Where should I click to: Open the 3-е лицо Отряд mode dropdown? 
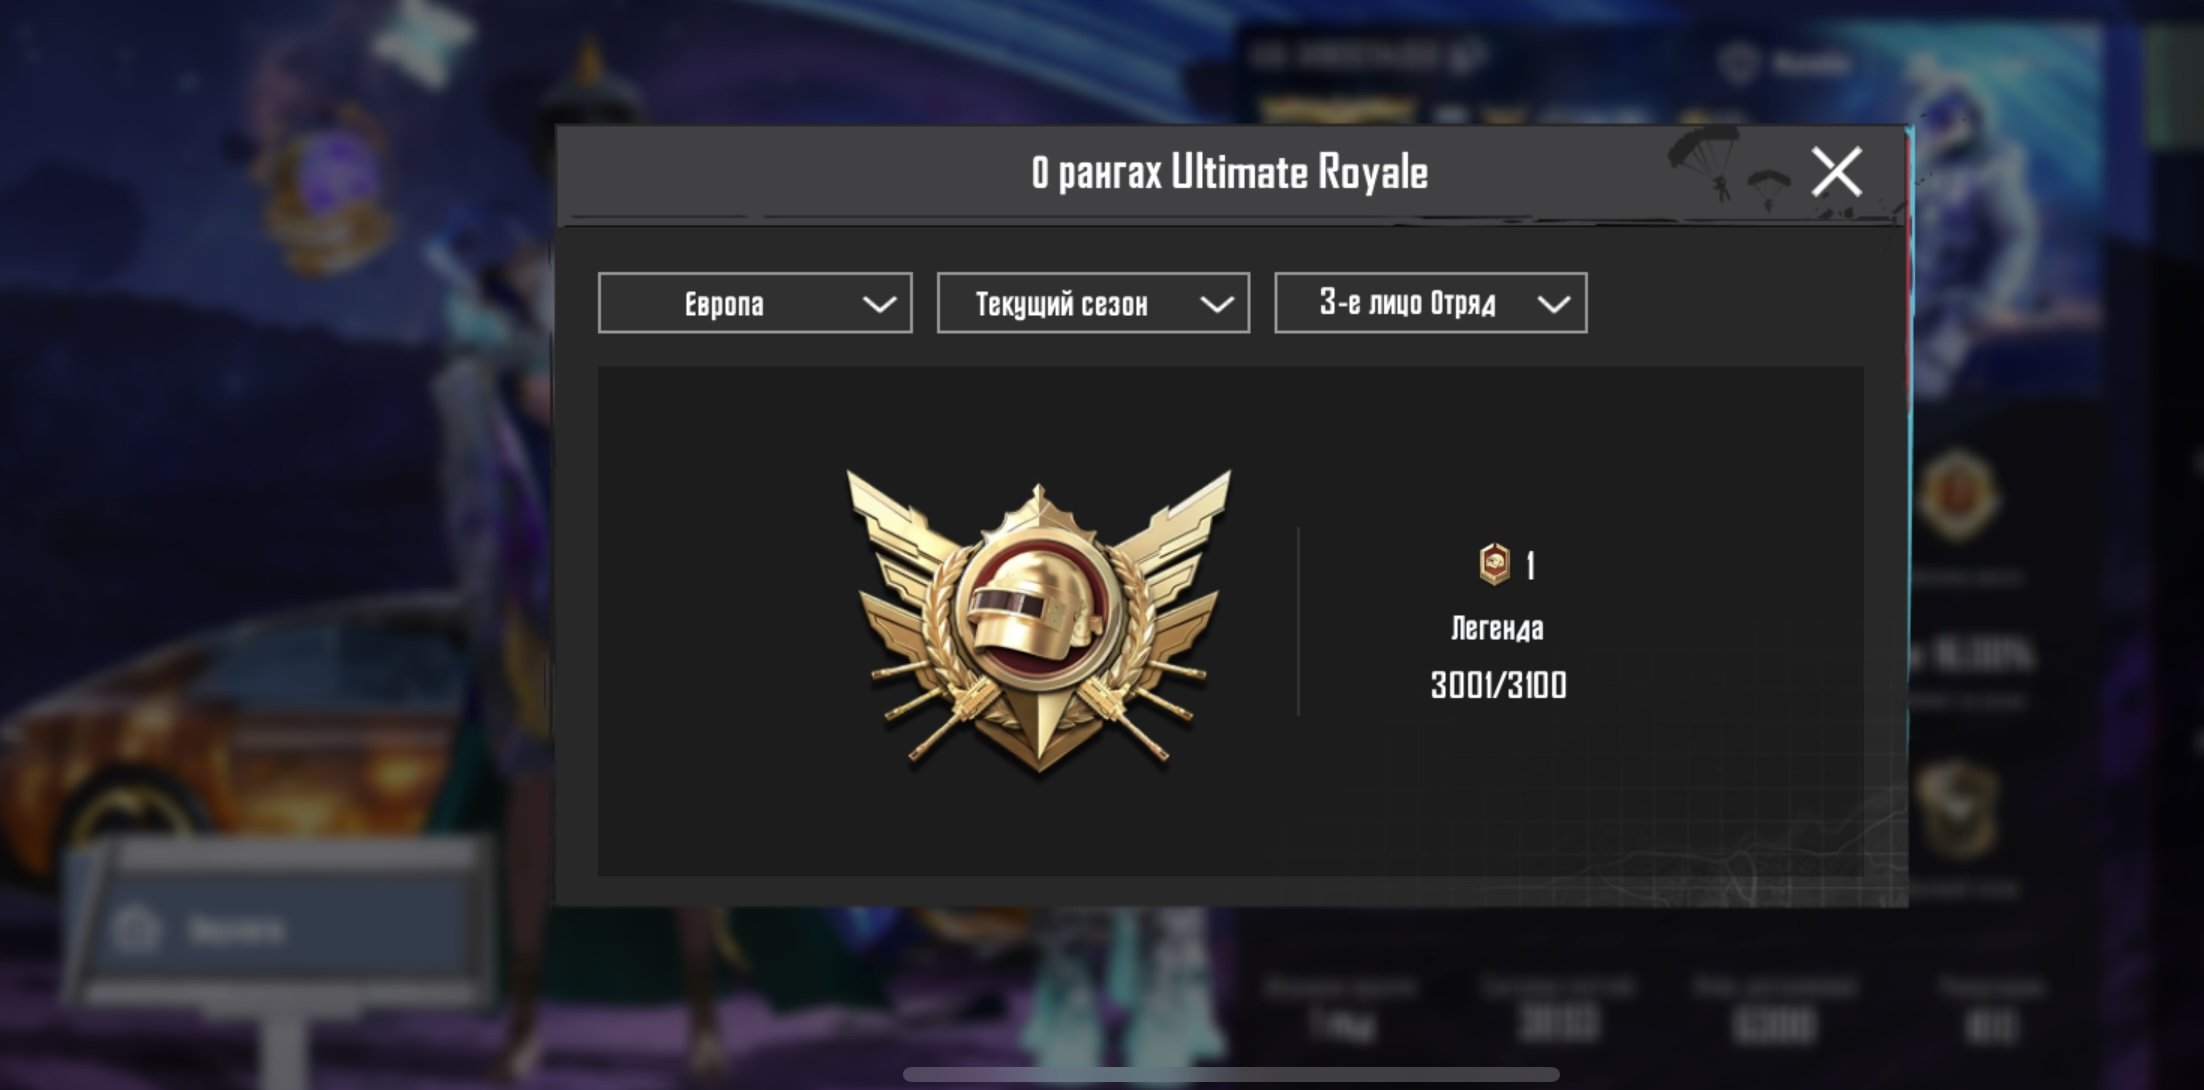point(1431,303)
